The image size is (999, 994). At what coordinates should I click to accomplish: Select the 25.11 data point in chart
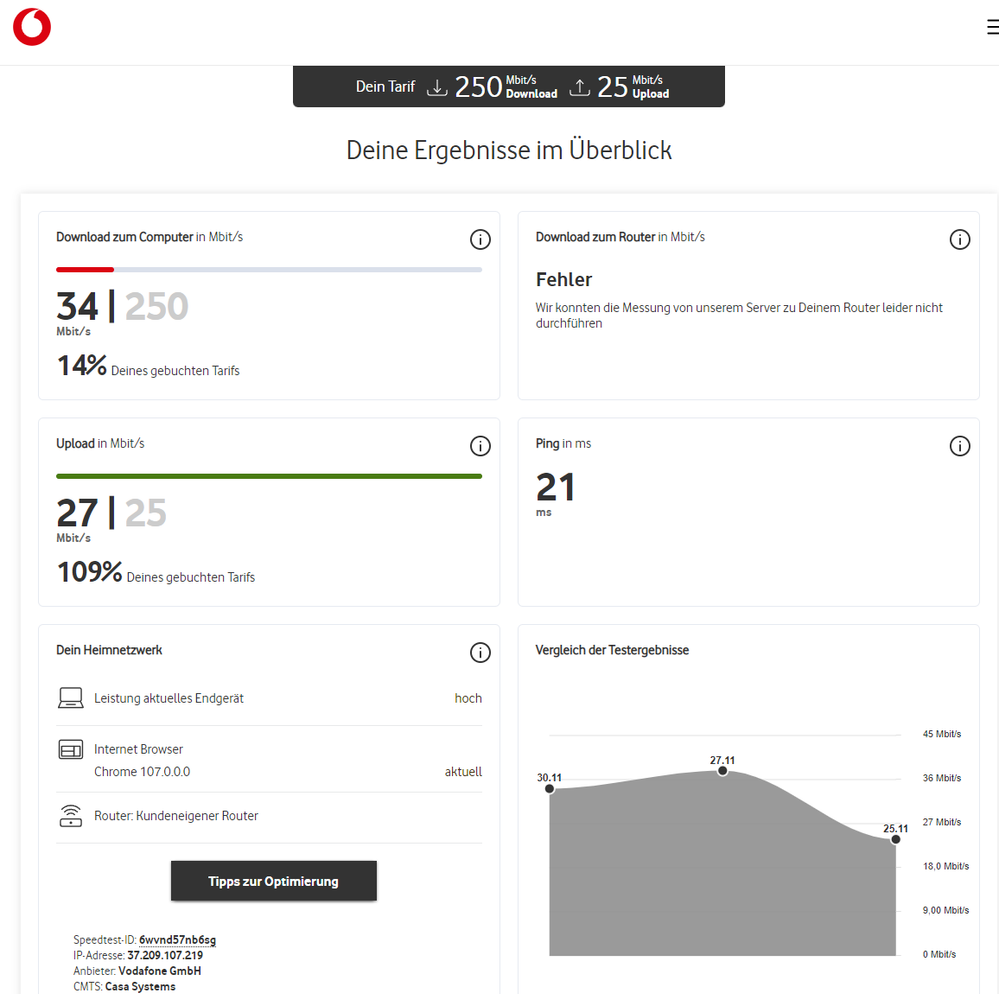[x=895, y=839]
